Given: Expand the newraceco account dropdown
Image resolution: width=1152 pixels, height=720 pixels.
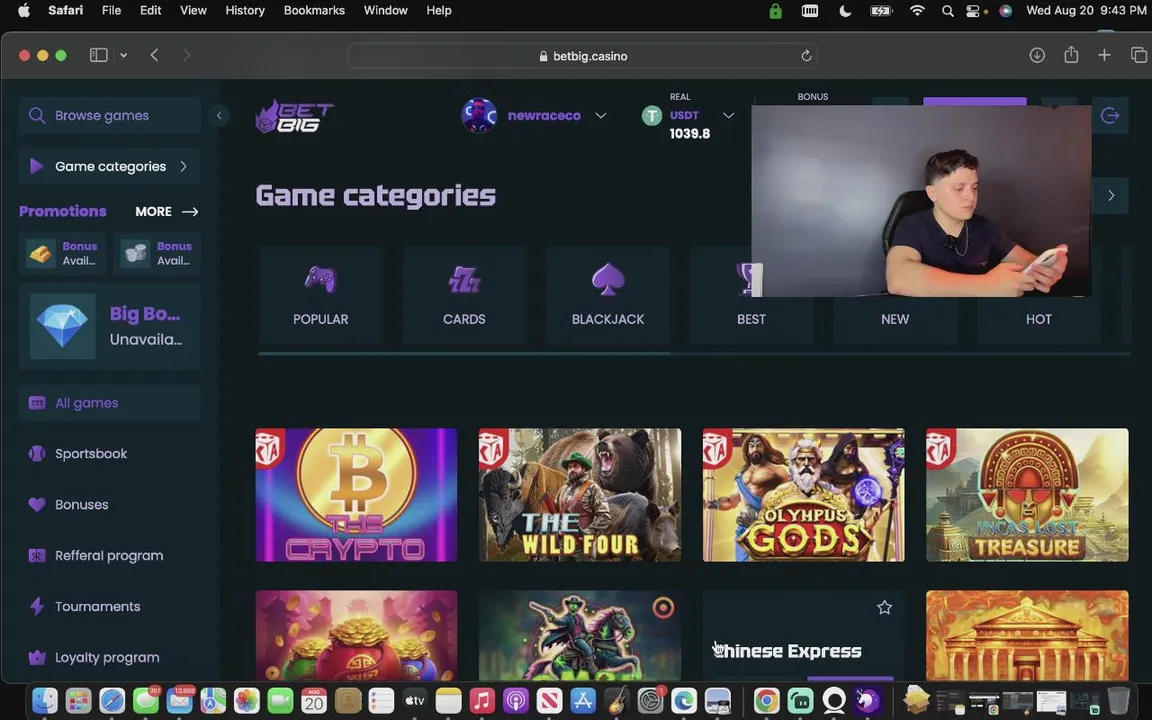Looking at the screenshot, I should (601, 115).
